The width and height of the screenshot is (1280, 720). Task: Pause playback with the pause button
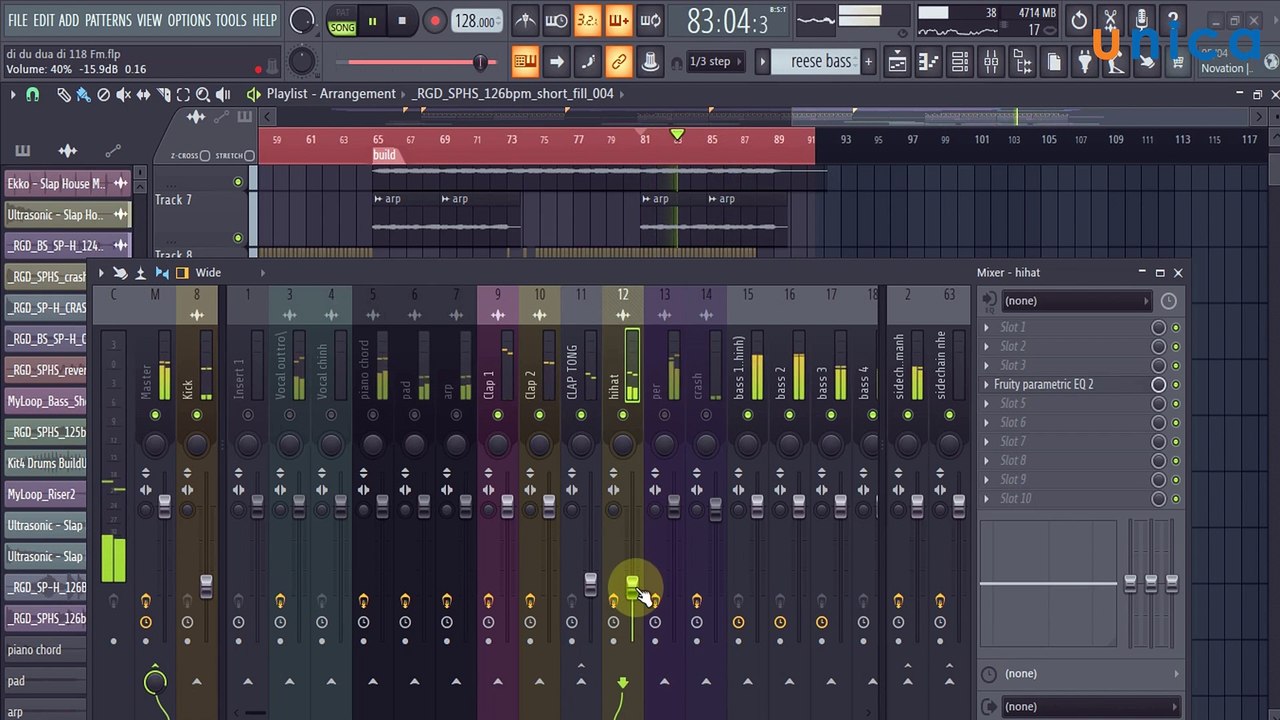[372, 21]
